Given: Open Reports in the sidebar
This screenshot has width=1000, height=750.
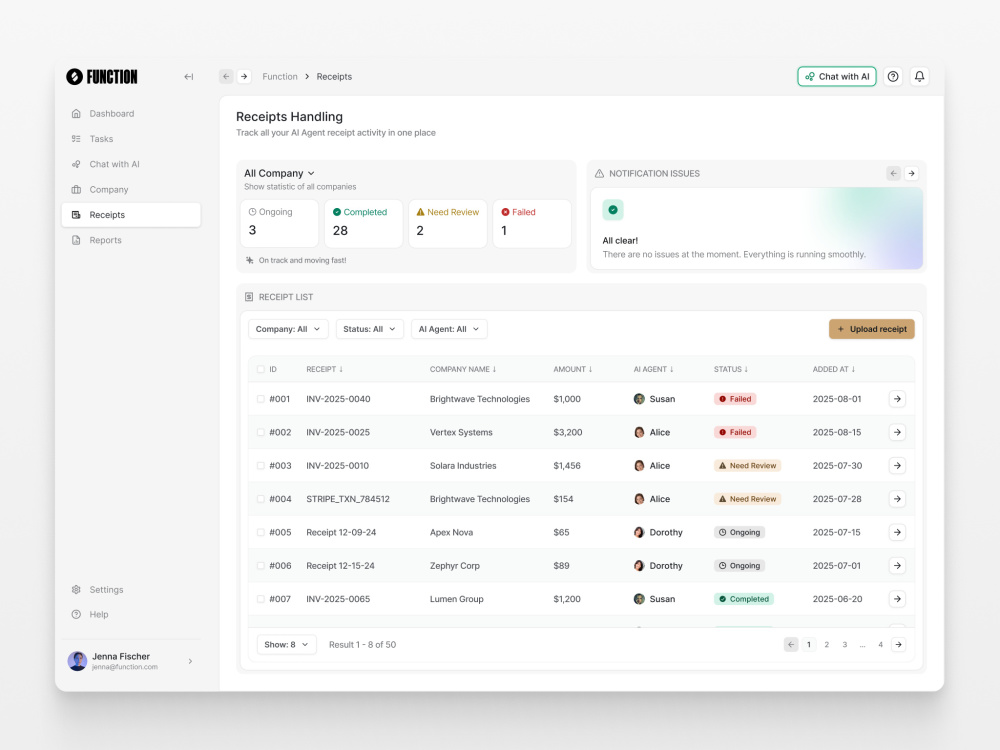Looking at the screenshot, I should tap(131, 240).
